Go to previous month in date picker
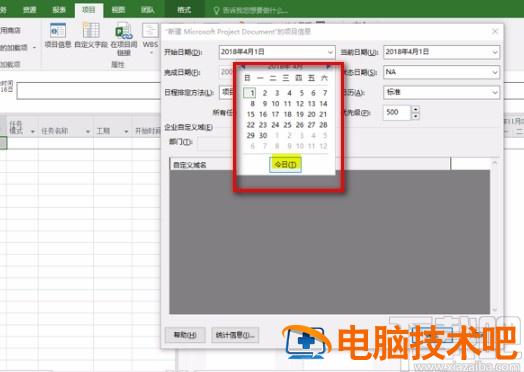Image resolution: width=524 pixels, height=372 pixels. coord(244,66)
